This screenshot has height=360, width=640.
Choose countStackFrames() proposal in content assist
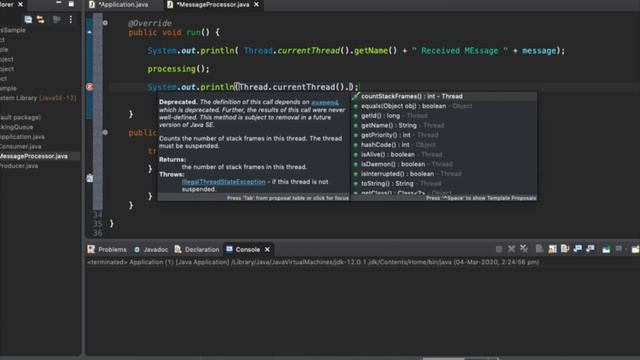444,96
